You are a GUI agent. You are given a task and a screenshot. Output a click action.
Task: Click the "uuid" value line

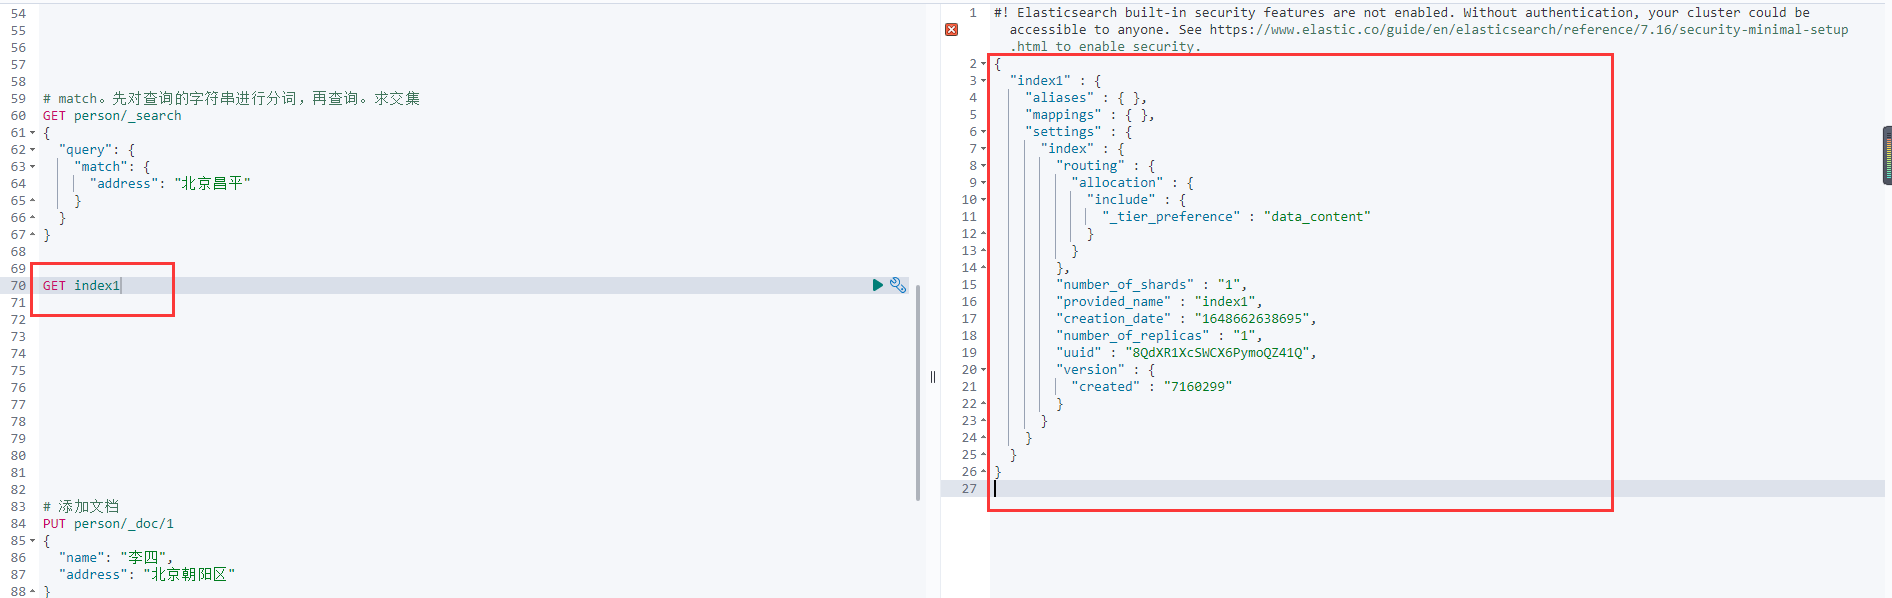pyautogui.click(x=1187, y=353)
